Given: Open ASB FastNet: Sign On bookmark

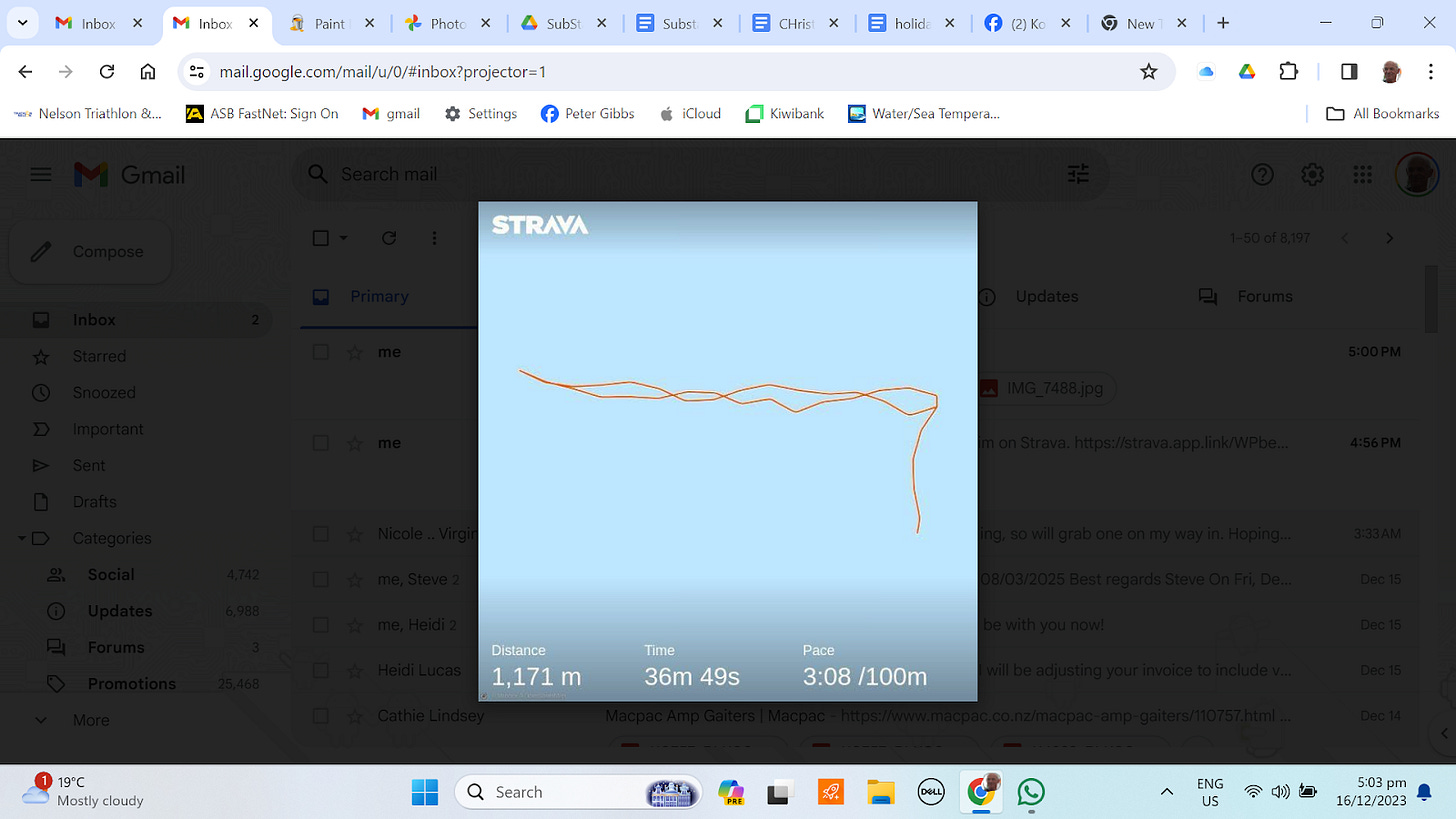Looking at the screenshot, I should tap(262, 114).
